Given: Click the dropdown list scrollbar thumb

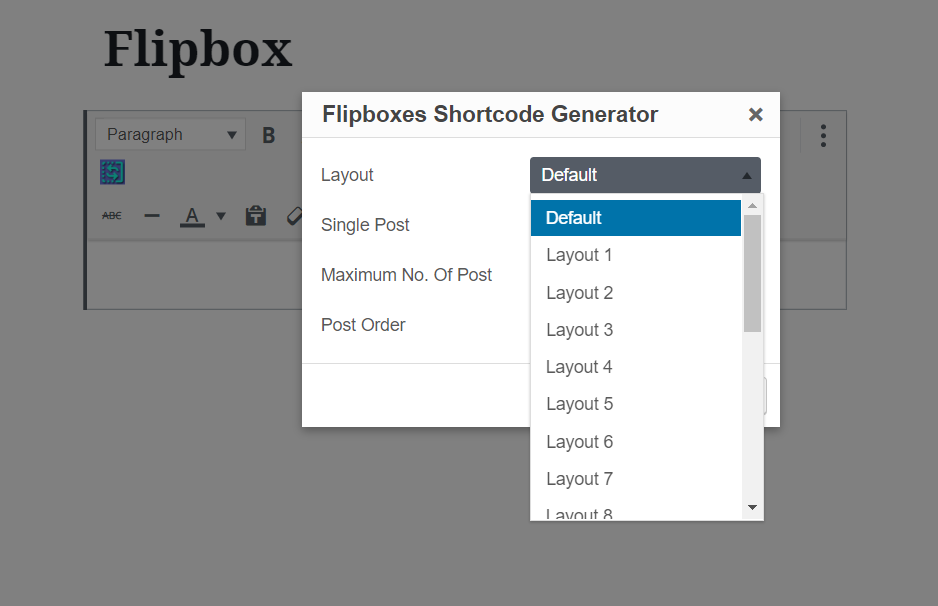Looking at the screenshot, I should coord(753,273).
